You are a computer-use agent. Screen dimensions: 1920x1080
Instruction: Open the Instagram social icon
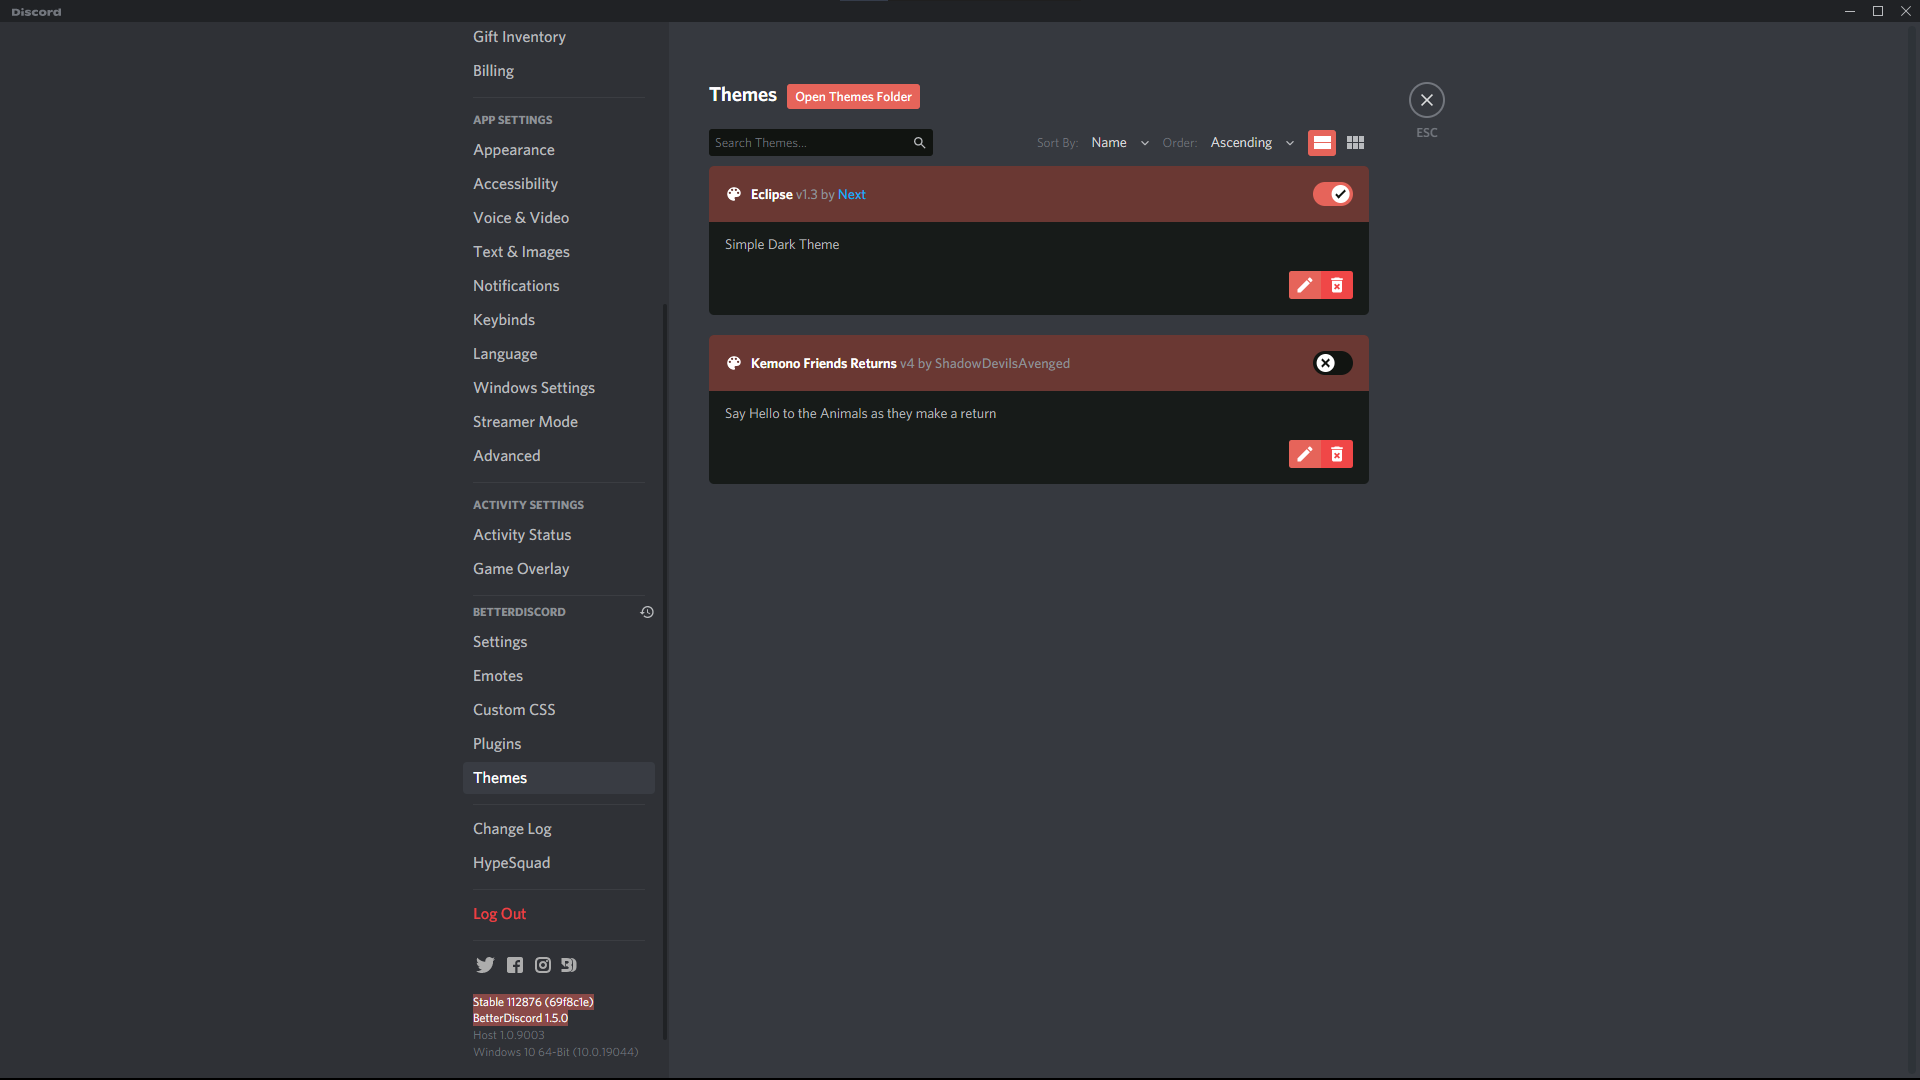pyautogui.click(x=542, y=964)
